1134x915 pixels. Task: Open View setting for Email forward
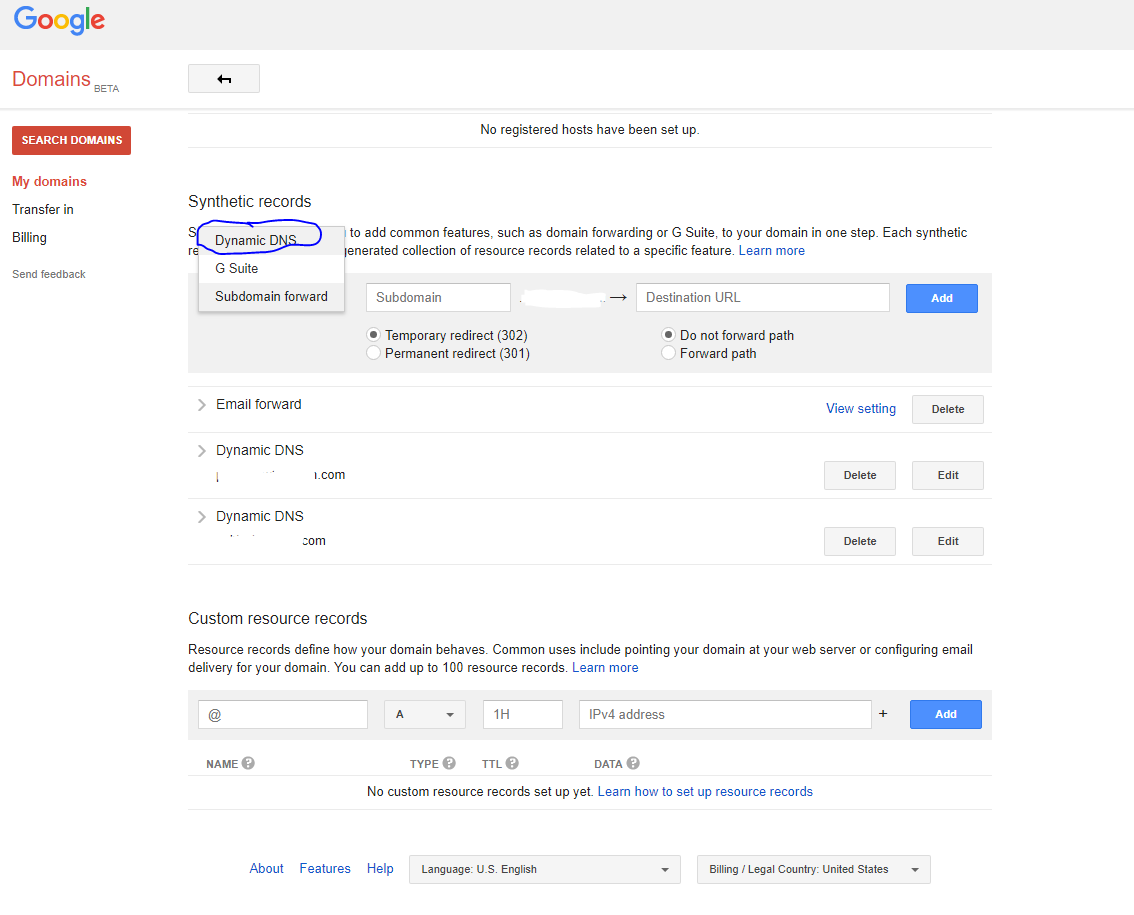pos(861,409)
